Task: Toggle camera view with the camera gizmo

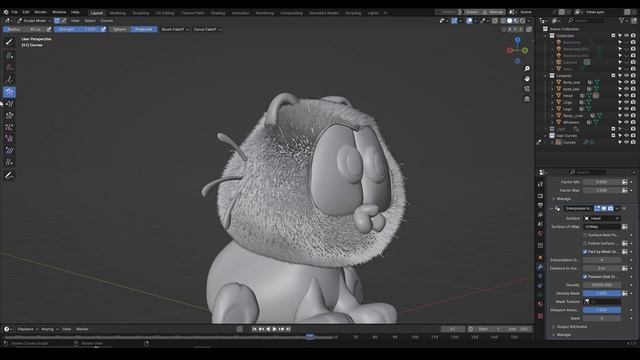Action: 527,89
